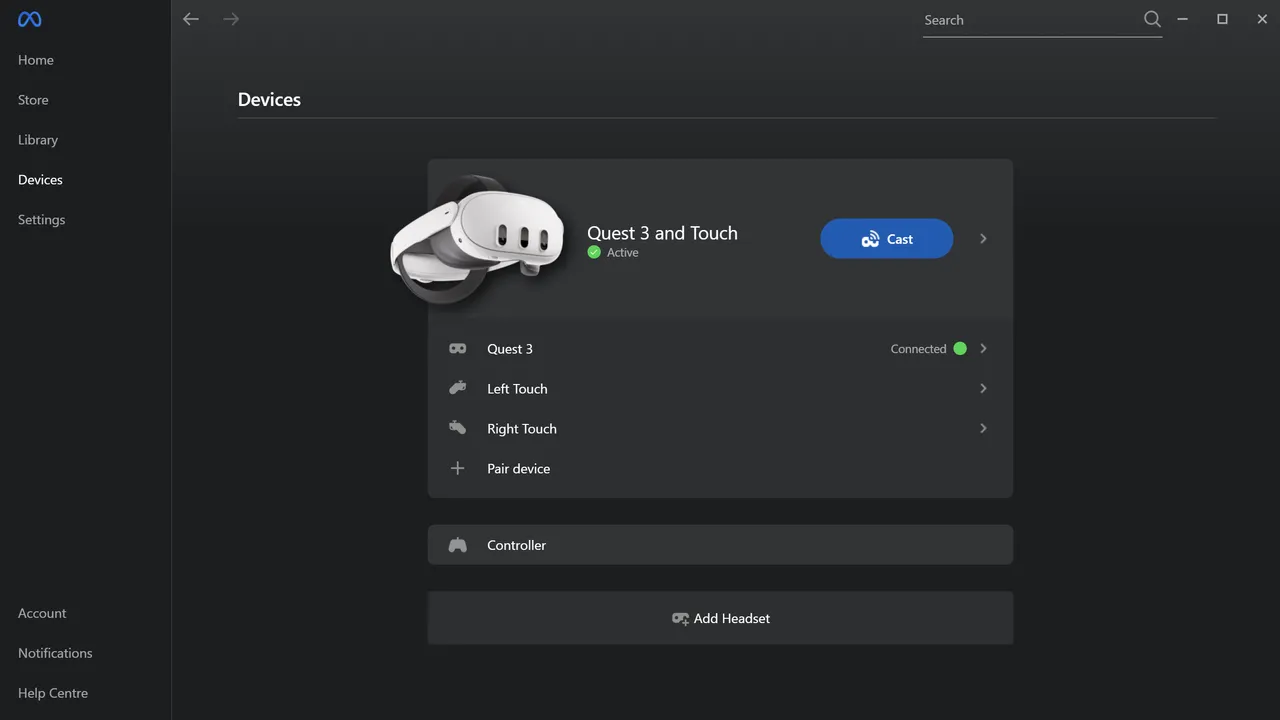1280x720 pixels.
Task: Open Help Centre from the sidebar
Action: click(52, 692)
